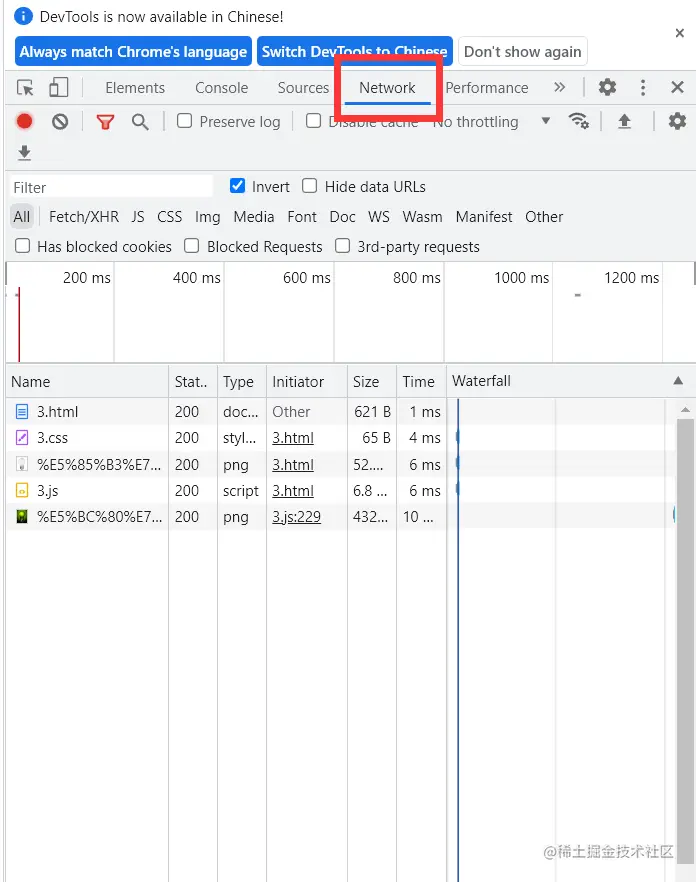Click Switch DevTools to Chinese button
The image size is (696, 882).
354,51
